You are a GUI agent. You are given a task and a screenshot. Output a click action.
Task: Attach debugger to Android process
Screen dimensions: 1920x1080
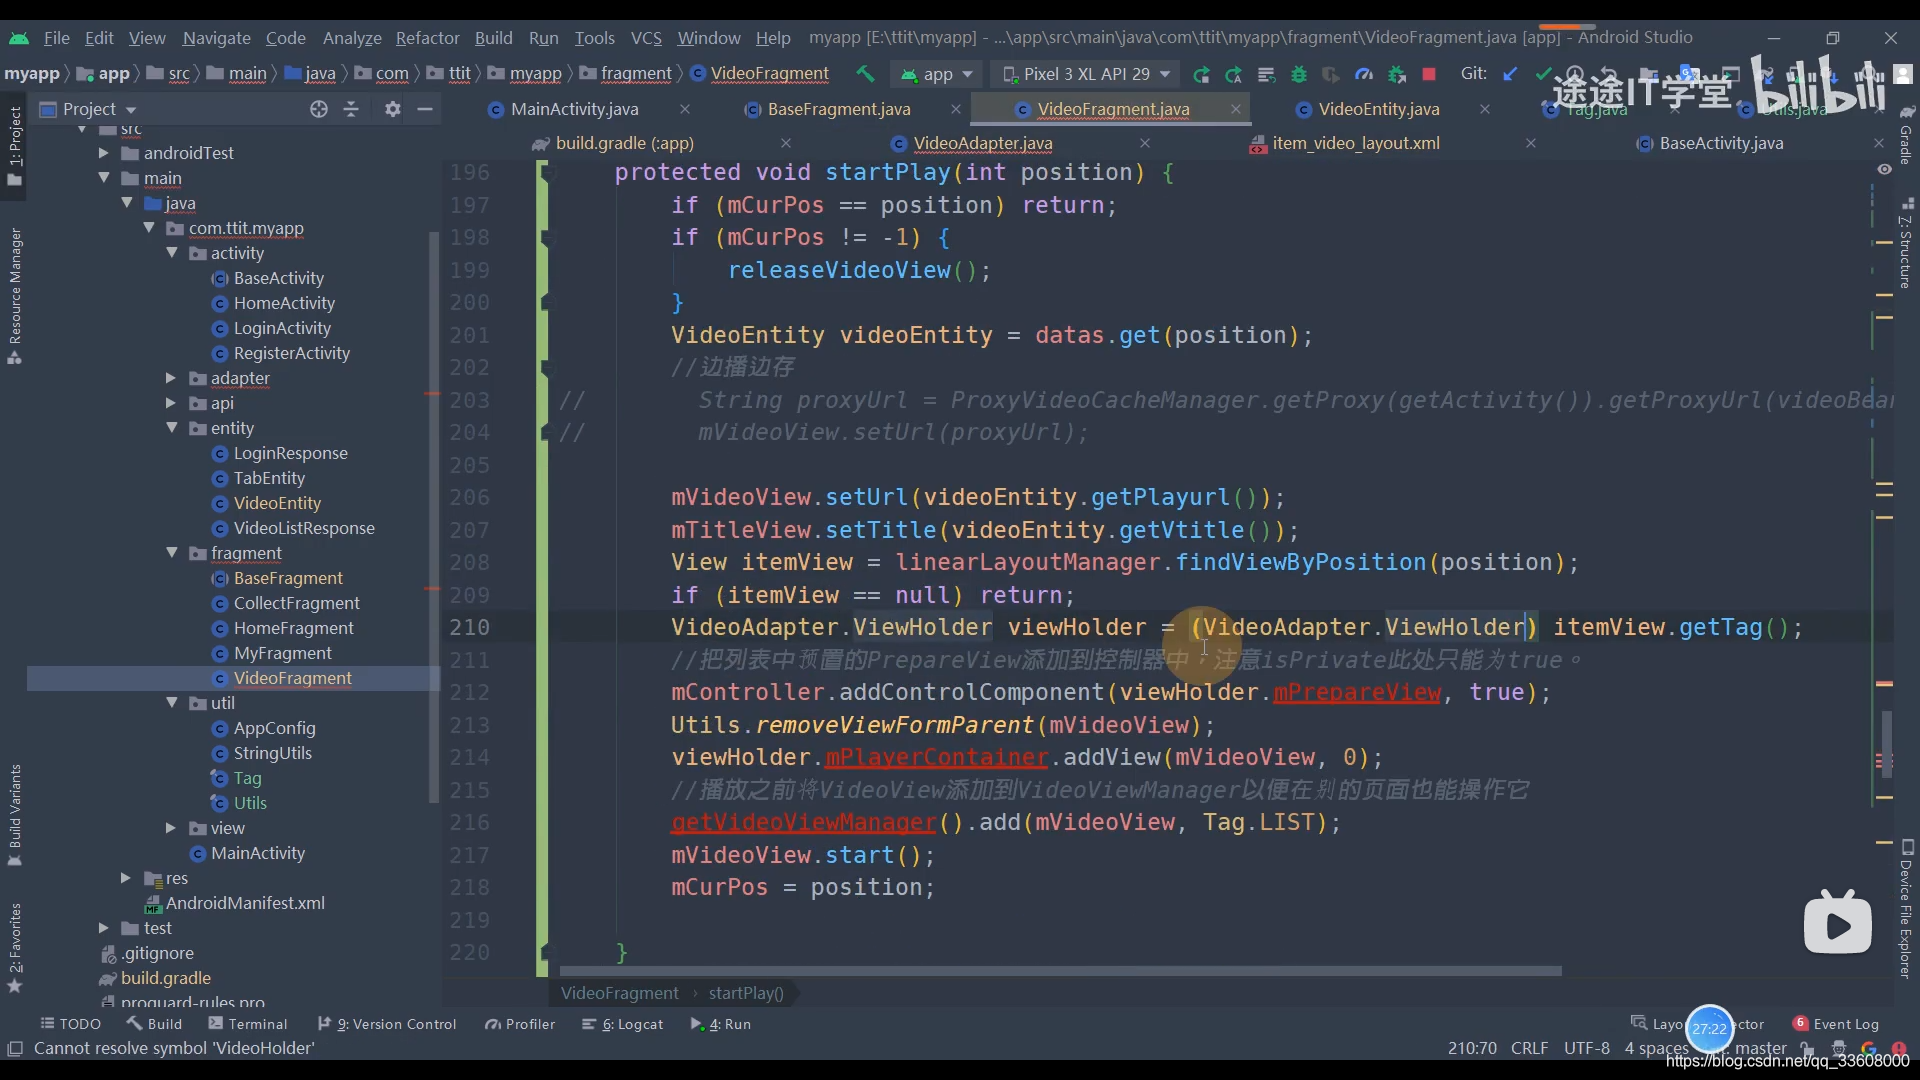click(x=1397, y=74)
